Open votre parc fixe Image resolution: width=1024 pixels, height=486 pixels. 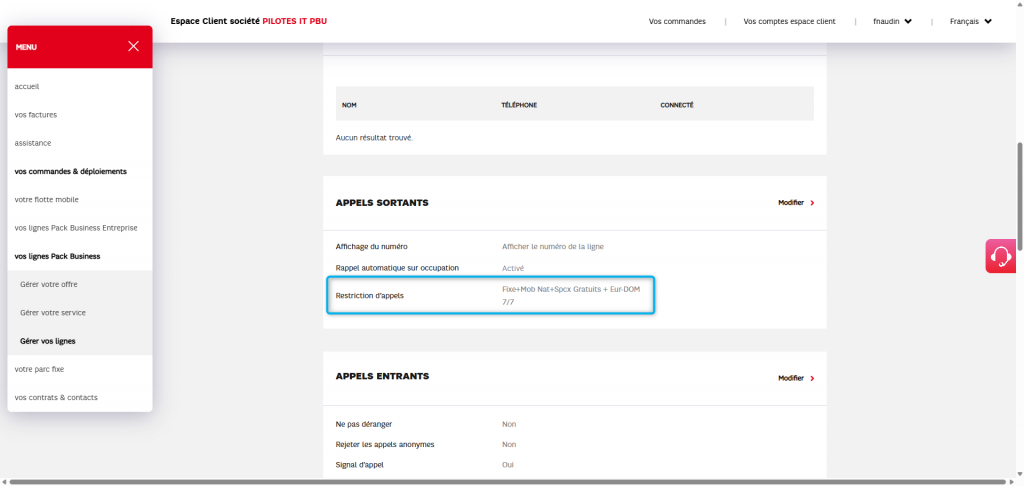(x=39, y=369)
